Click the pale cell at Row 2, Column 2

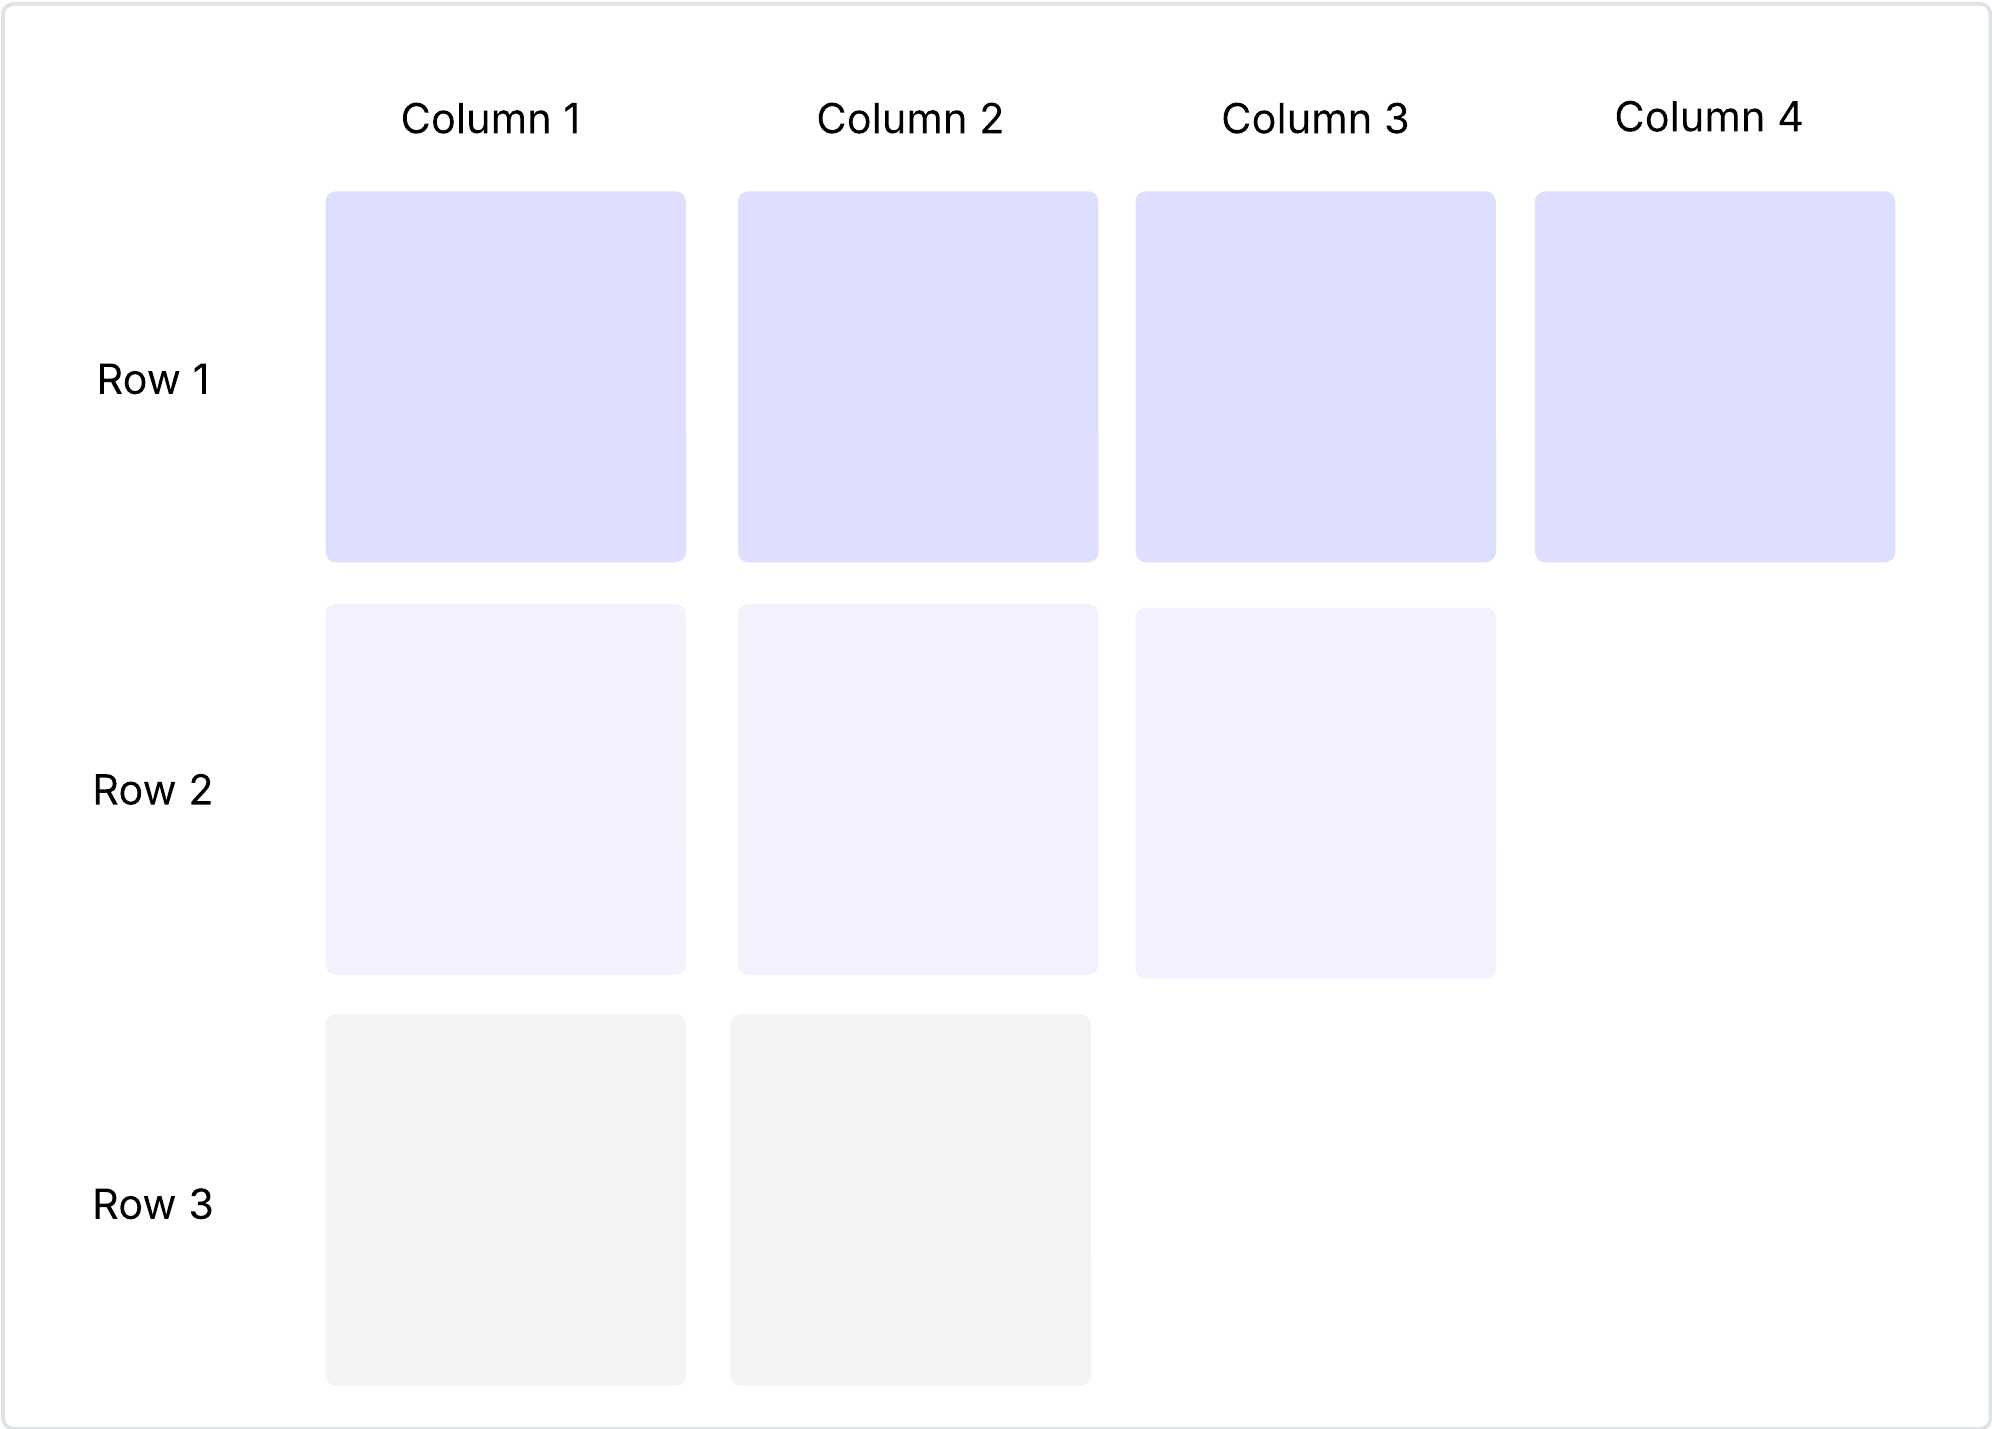(x=917, y=789)
